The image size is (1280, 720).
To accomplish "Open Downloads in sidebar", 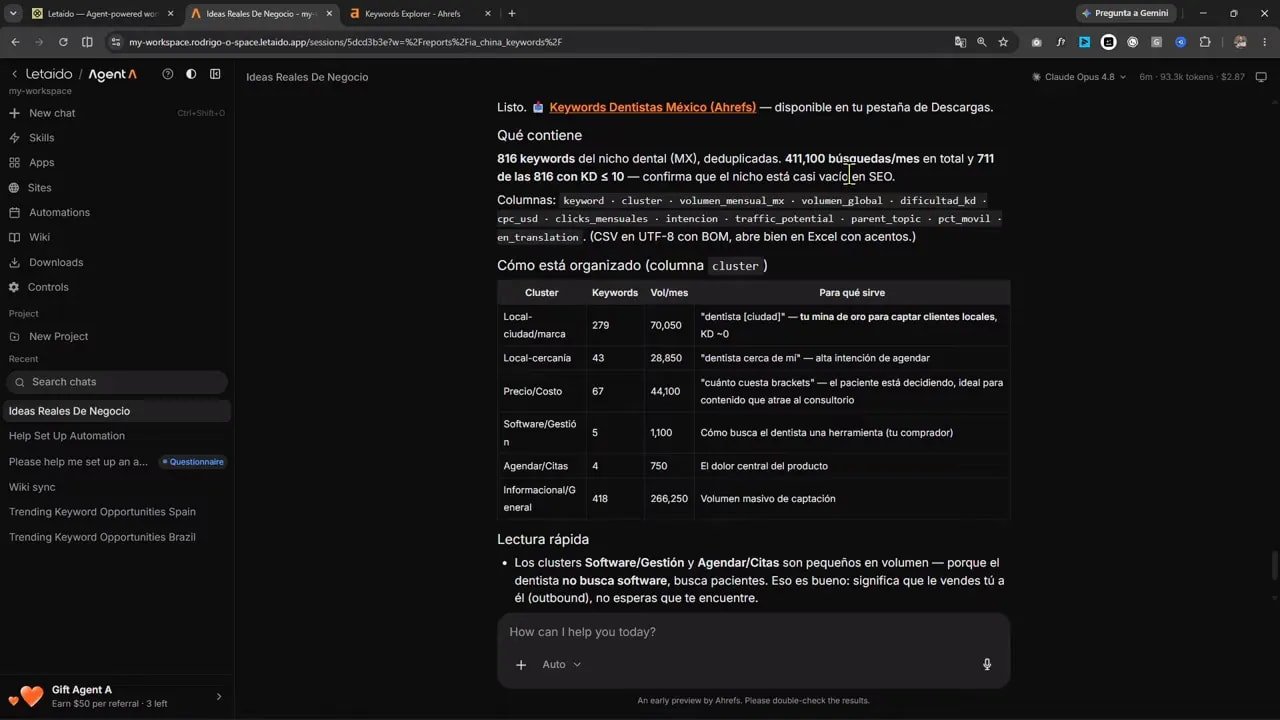I will click(x=56, y=262).
